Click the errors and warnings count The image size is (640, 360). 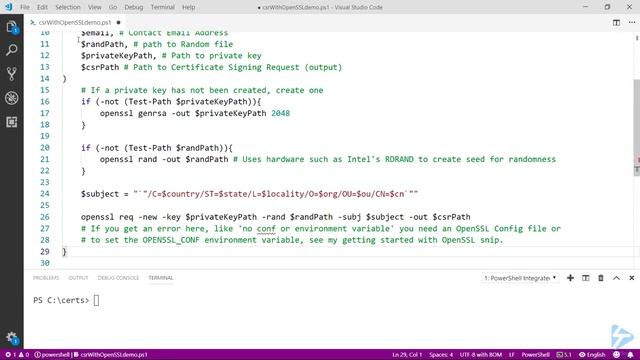(17, 355)
